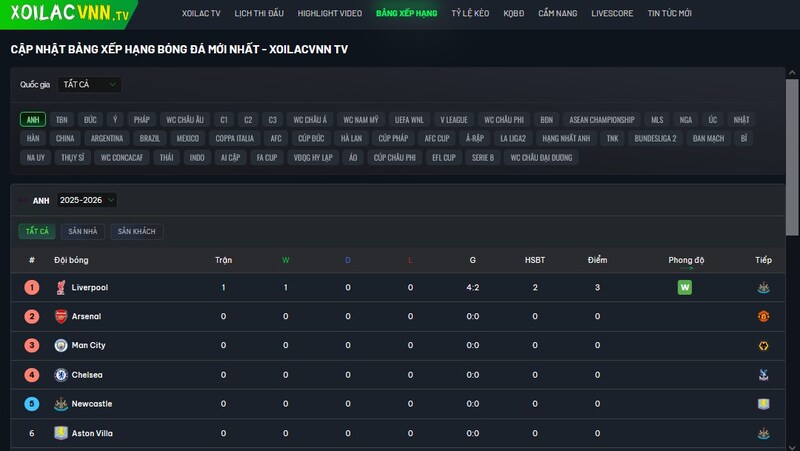The width and height of the screenshot is (800, 451).
Task: Click Liverpool's next opponent crest
Action: point(763,288)
